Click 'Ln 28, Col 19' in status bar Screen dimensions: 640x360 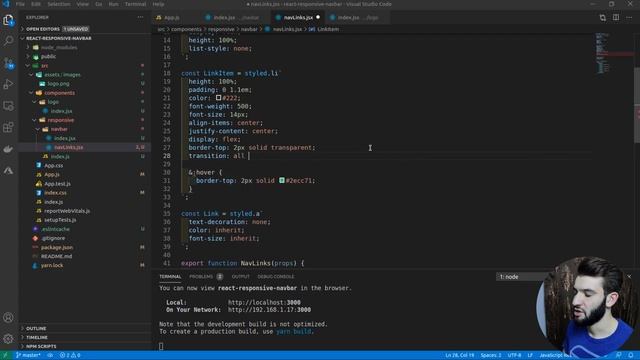coord(459,355)
